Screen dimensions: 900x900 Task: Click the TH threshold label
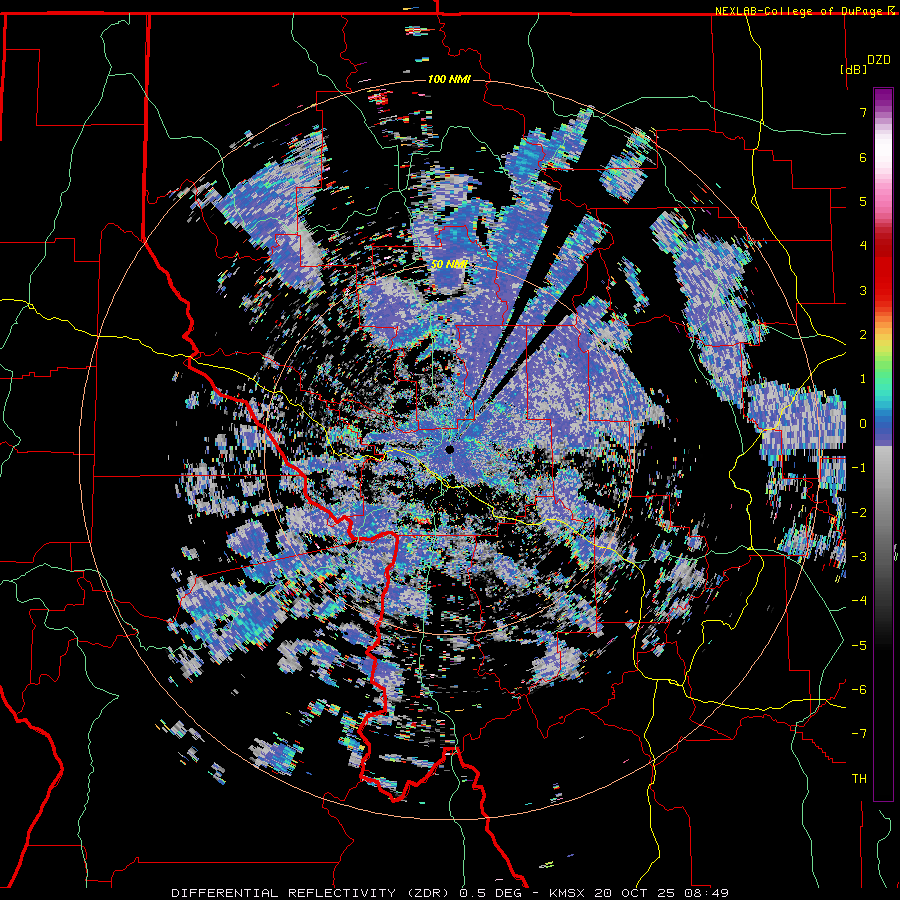pyautogui.click(x=859, y=779)
